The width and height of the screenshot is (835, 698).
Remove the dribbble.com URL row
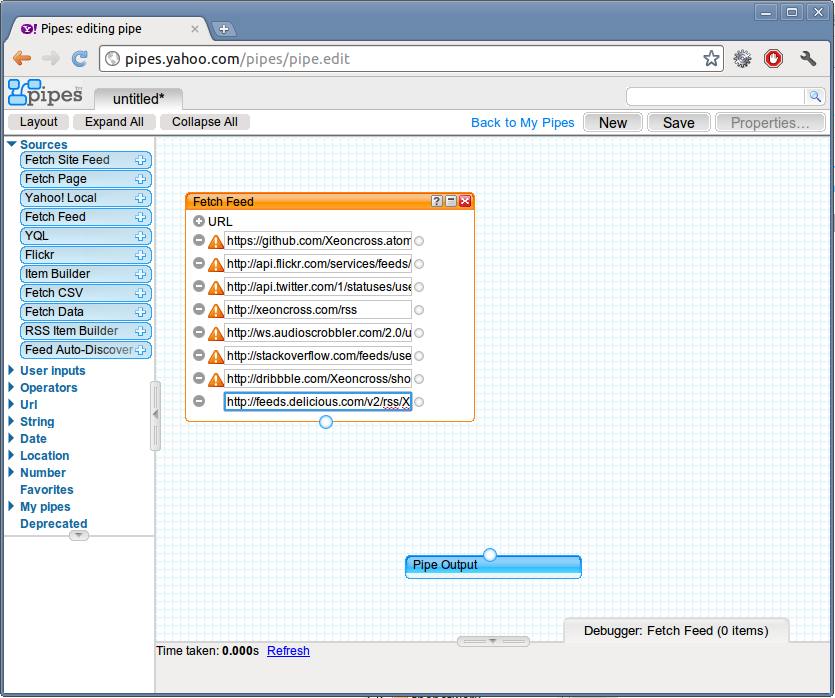(199, 378)
